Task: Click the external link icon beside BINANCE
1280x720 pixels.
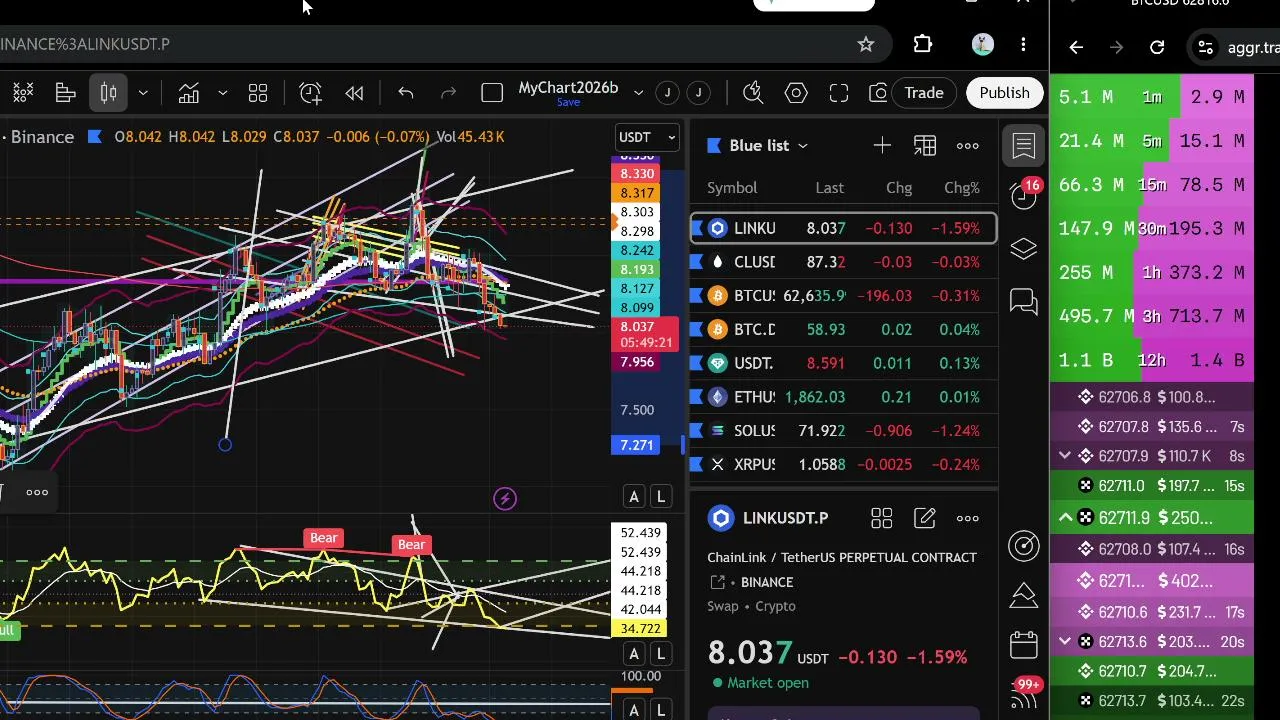Action: pyautogui.click(x=717, y=582)
